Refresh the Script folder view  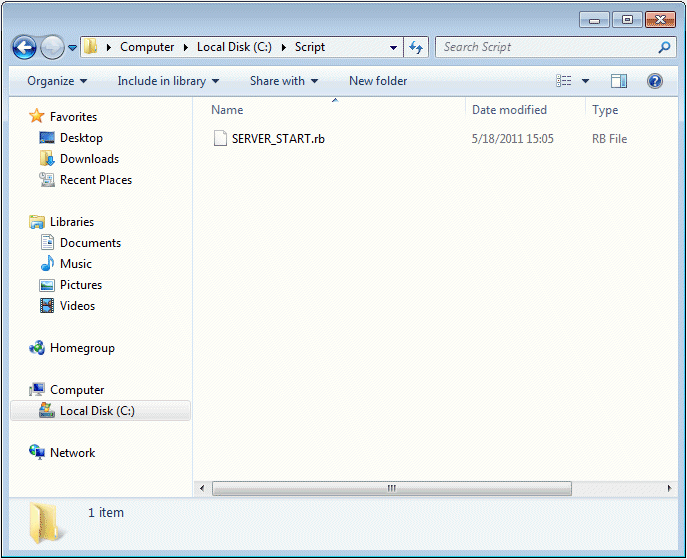[415, 47]
